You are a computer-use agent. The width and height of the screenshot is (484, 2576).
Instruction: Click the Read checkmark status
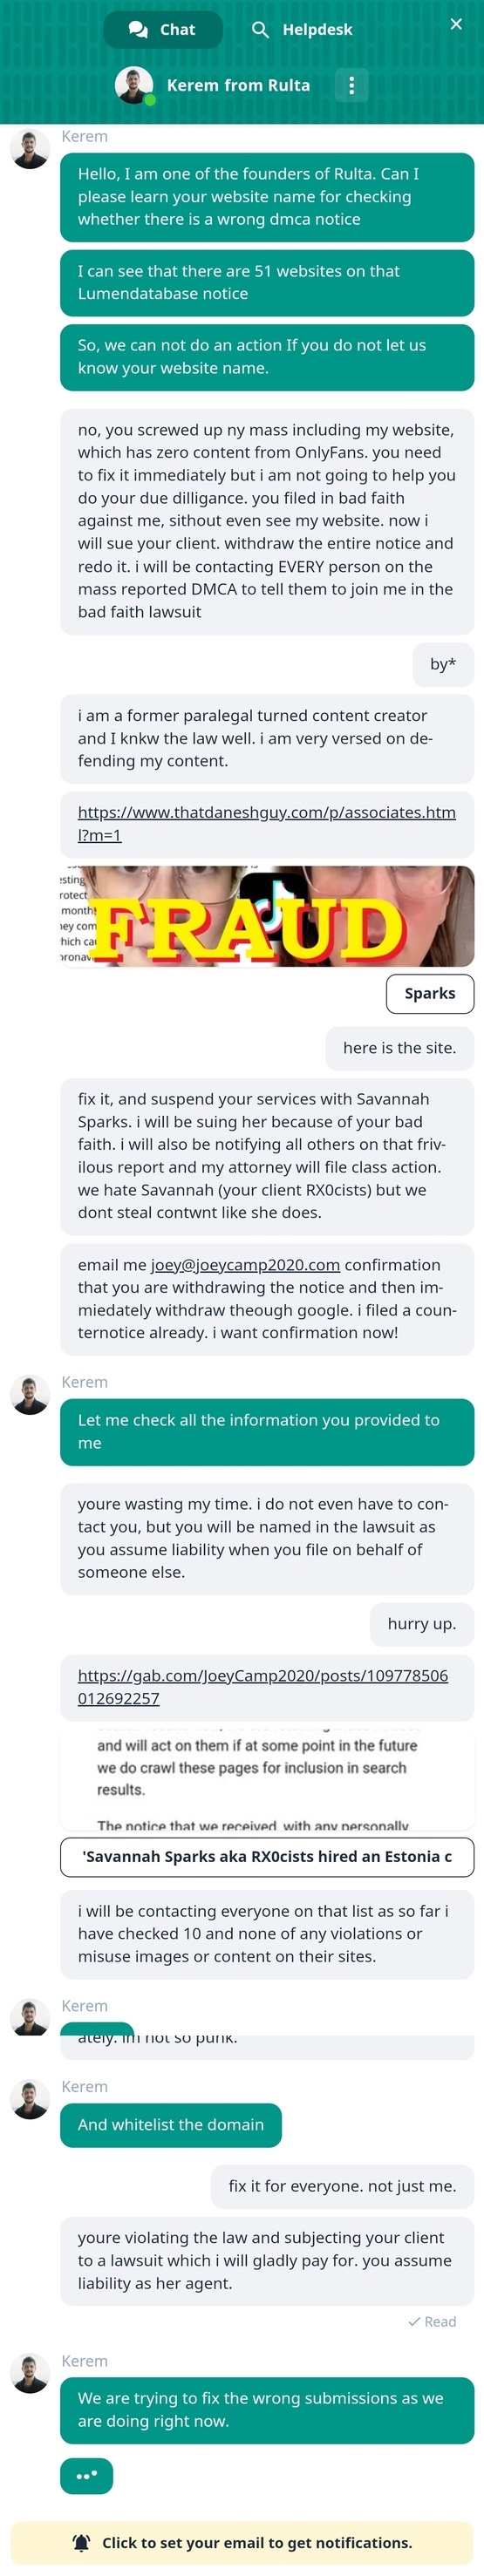click(x=432, y=2322)
